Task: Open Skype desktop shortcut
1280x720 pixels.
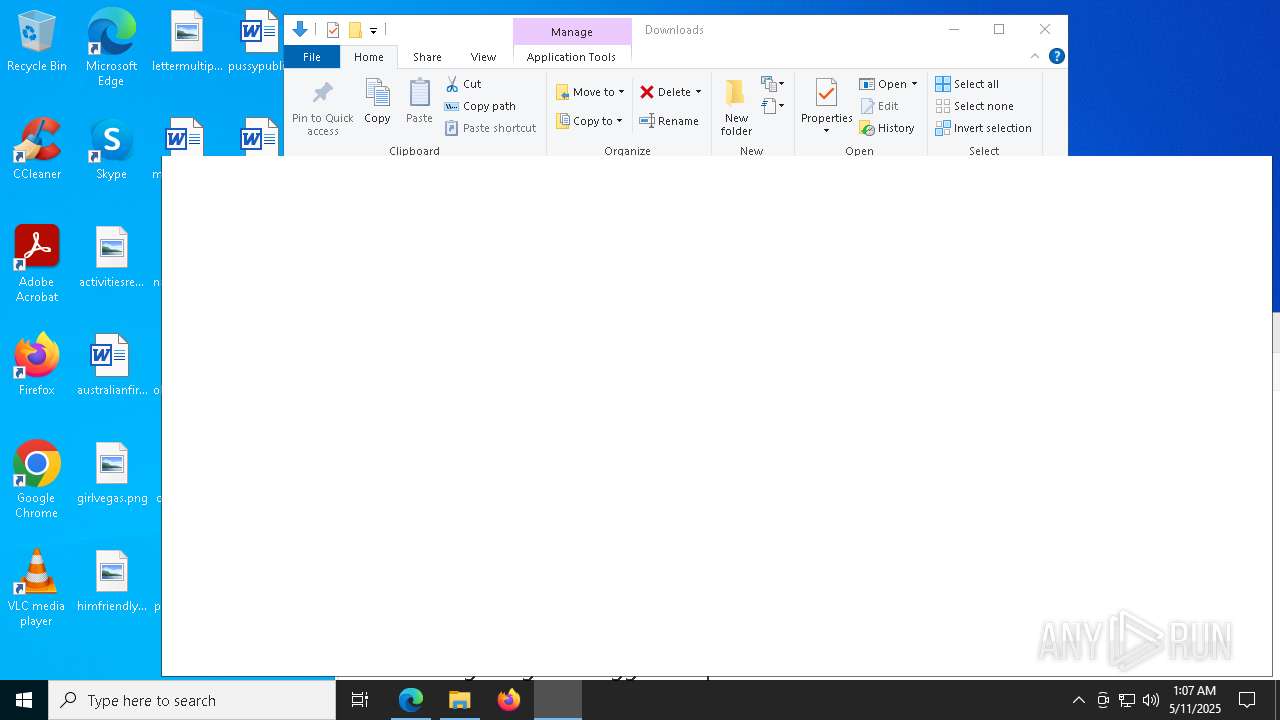Action: click(111, 149)
